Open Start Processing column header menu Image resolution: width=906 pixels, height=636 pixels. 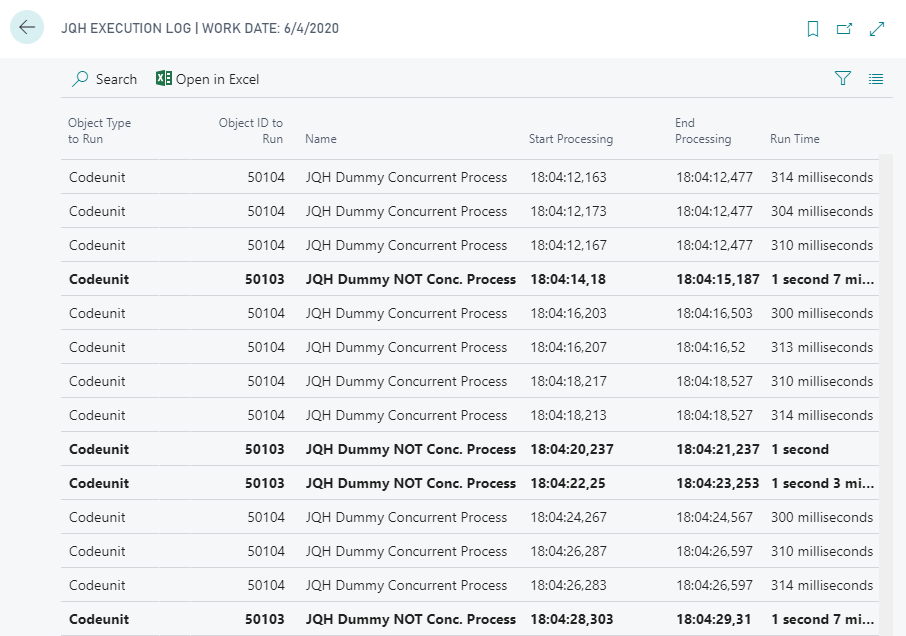click(571, 139)
